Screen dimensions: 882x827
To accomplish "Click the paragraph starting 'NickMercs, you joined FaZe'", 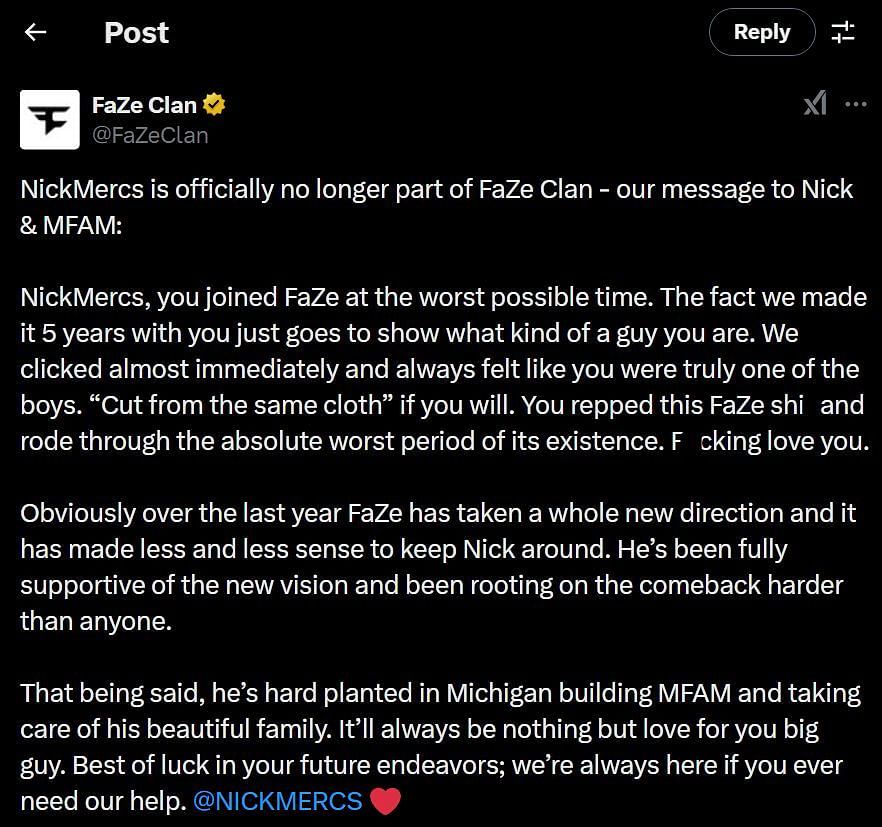I will tap(444, 369).
